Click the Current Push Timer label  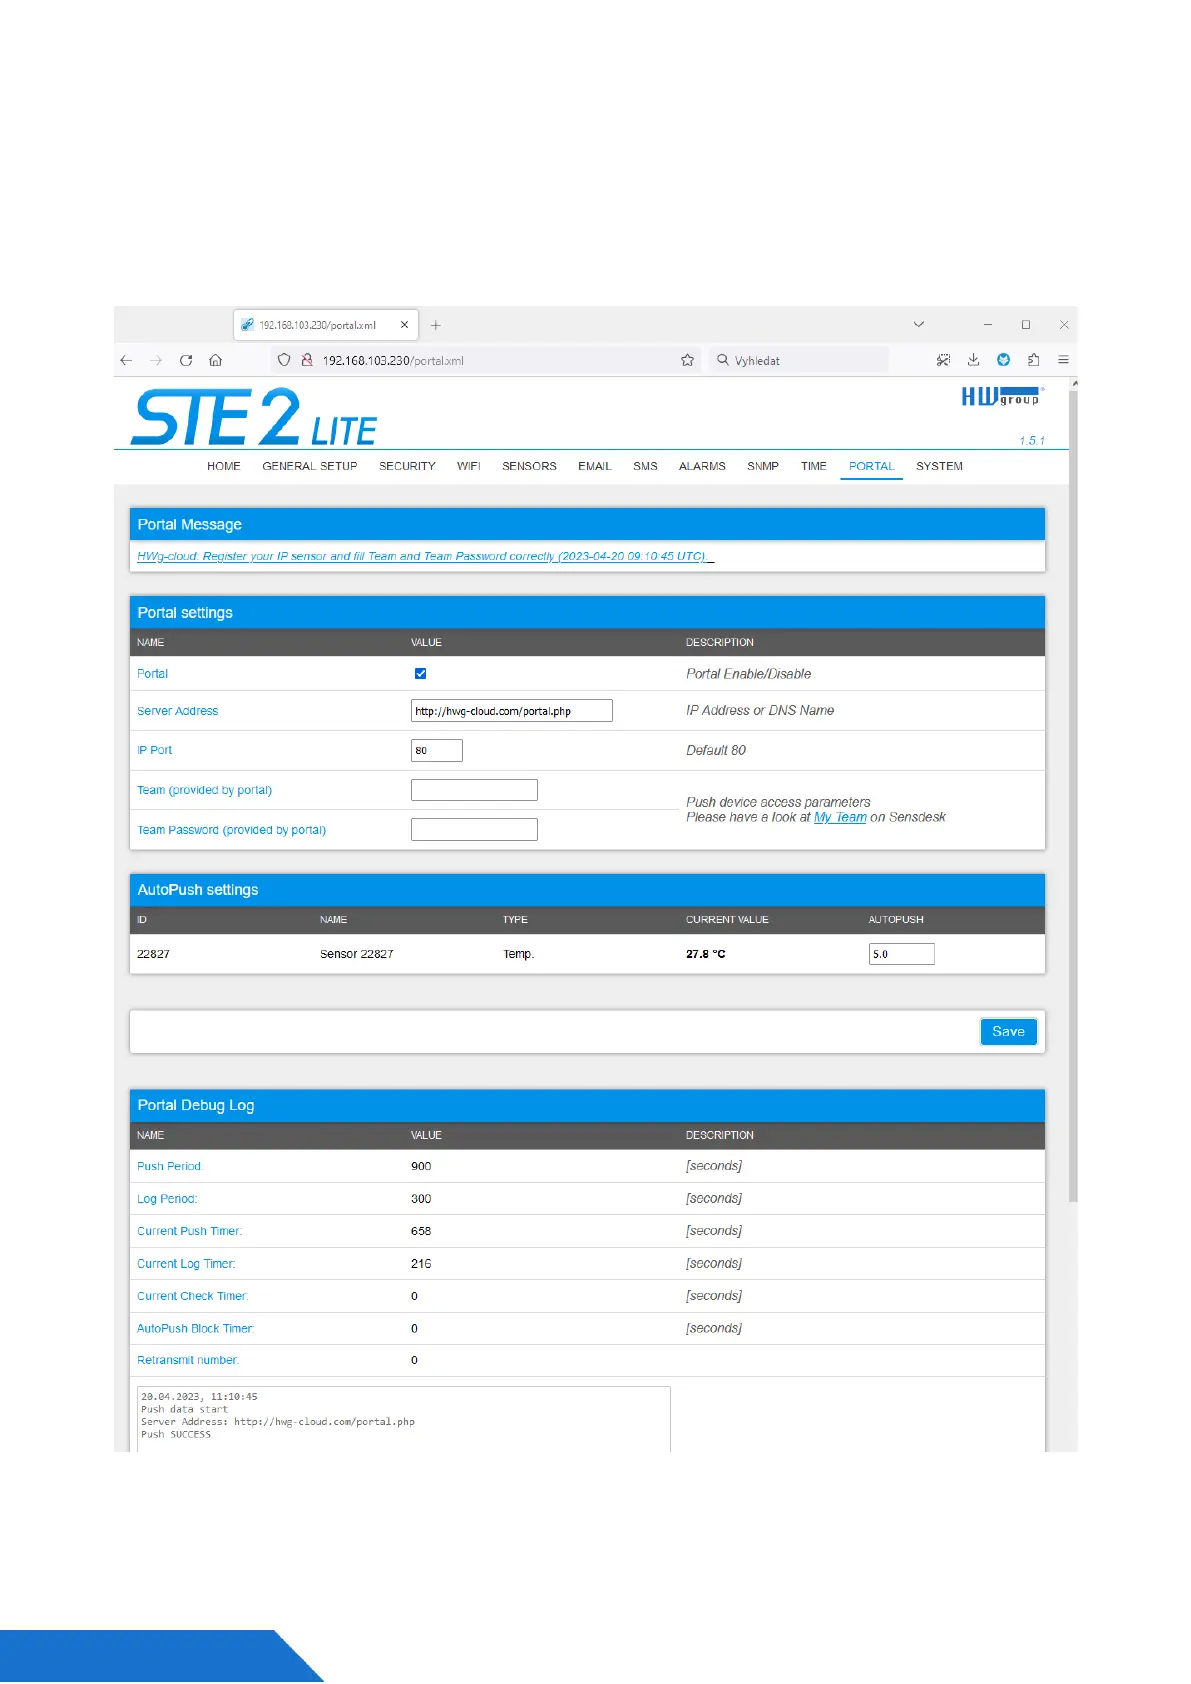coord(190,1232)
